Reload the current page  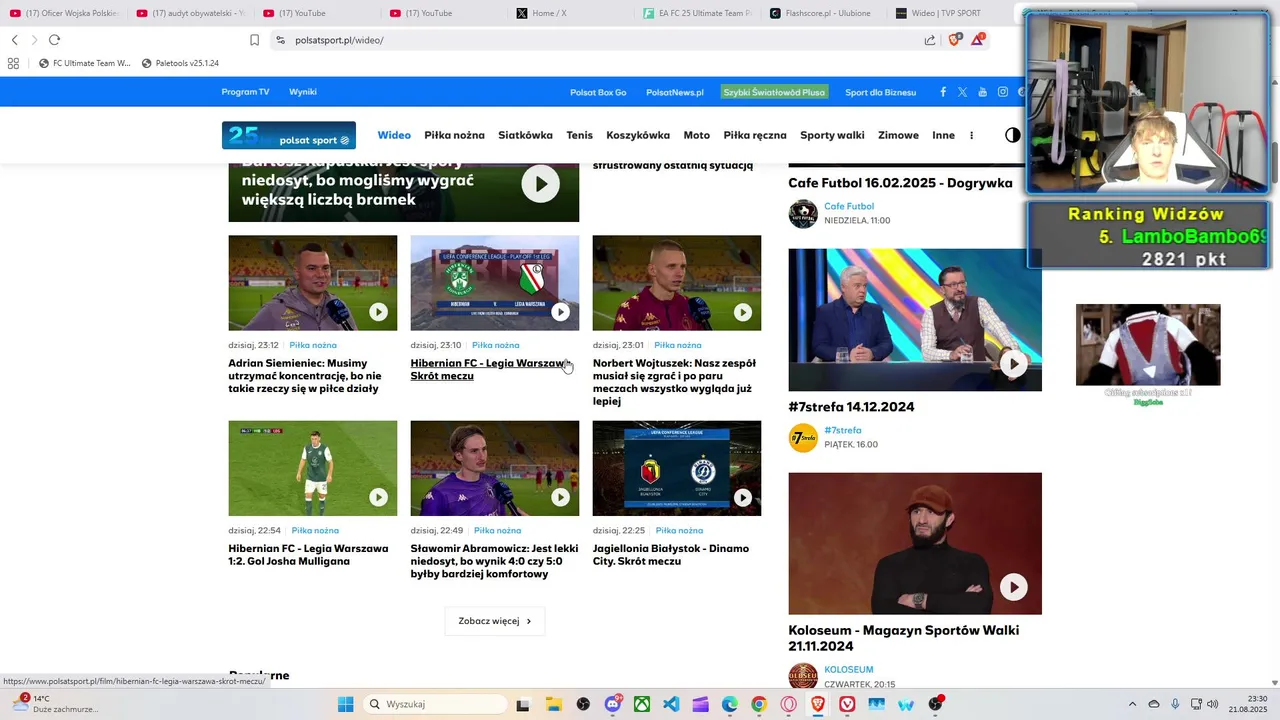[54, 40]
